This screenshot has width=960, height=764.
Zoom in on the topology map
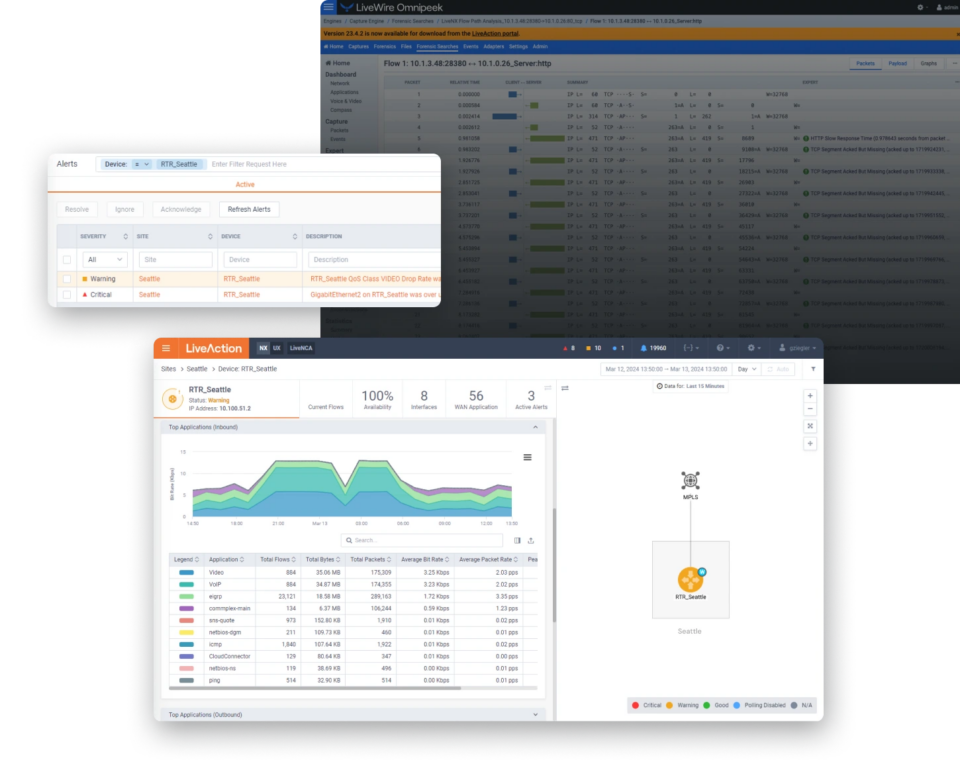pos(810,395)
